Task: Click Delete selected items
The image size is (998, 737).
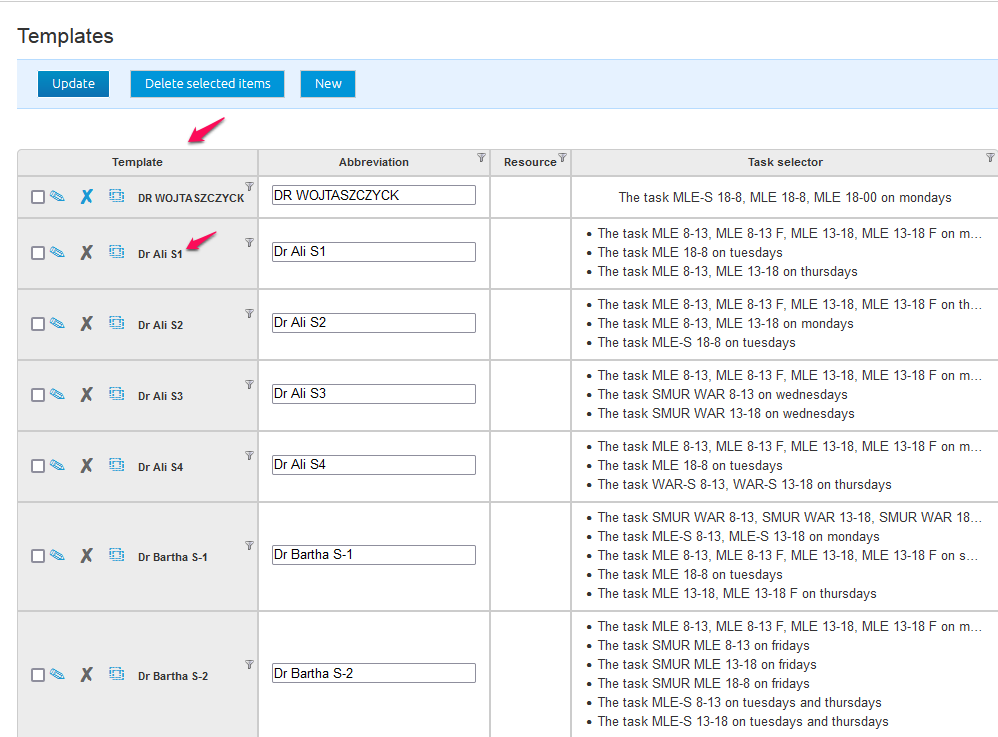Action: point(207,84)
